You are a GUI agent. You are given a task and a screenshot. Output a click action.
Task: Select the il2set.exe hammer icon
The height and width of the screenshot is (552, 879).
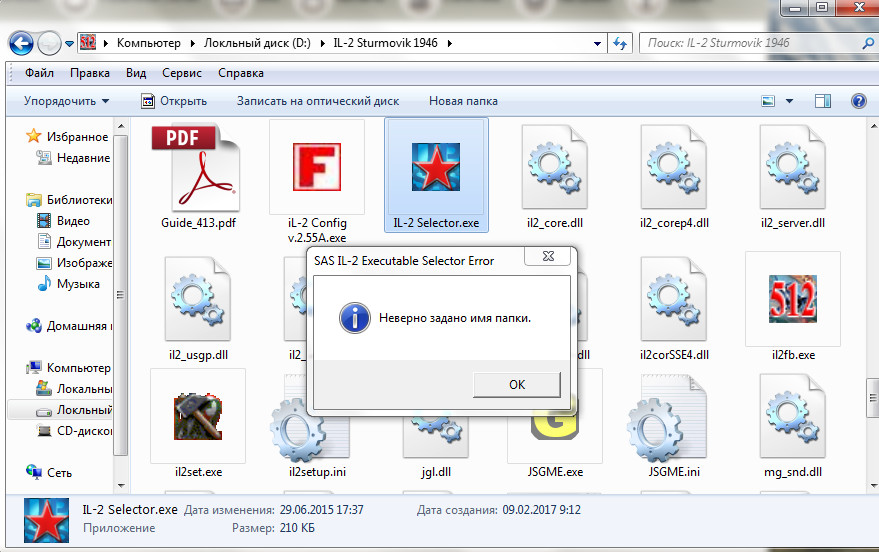tap(197, 416)
